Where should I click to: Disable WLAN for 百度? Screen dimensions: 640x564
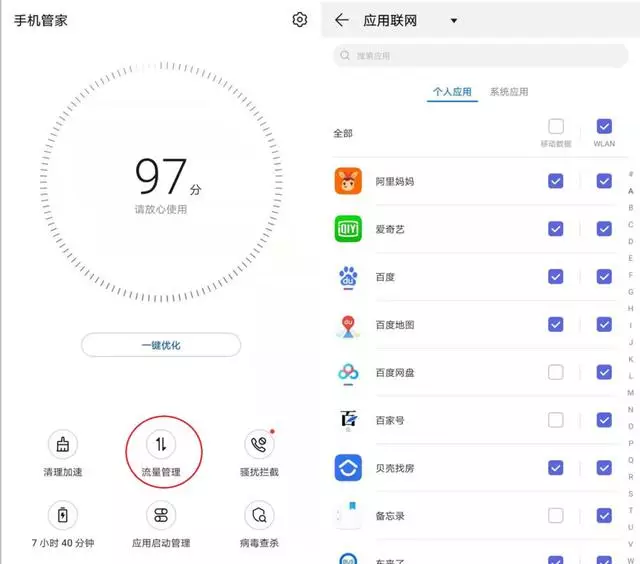coord(604,277)
